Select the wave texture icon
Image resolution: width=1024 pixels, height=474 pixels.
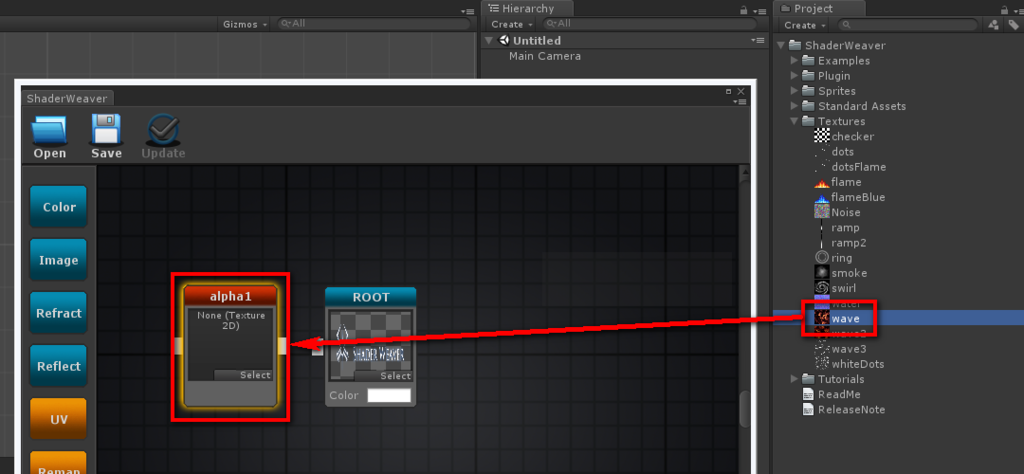pos(822,319)
